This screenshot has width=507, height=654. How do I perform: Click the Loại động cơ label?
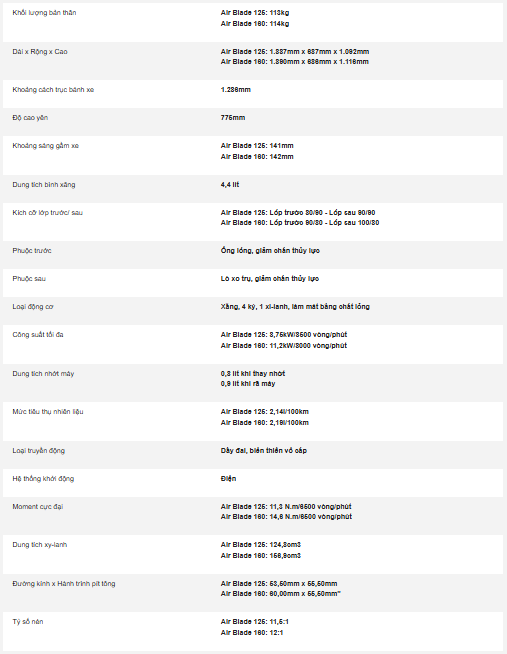tap(33, 307)
